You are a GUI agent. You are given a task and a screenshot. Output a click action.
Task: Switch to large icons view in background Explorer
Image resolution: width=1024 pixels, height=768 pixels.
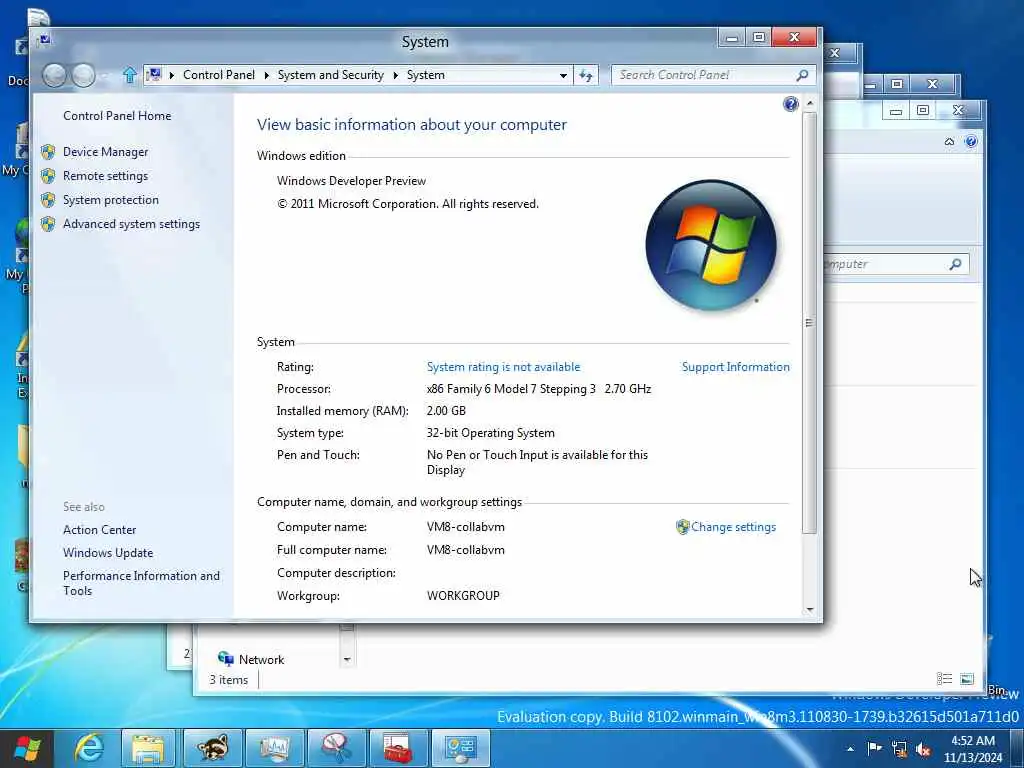point(967,679)
